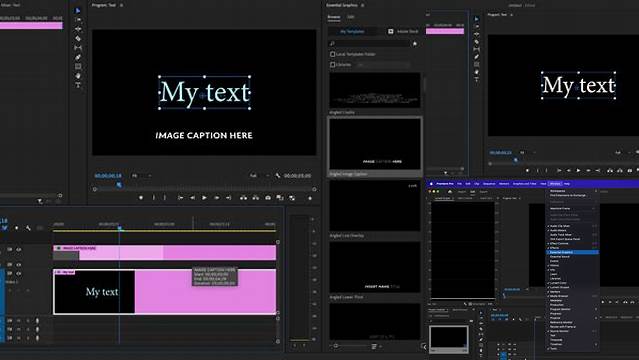
Task: Select the Selection tool in the left toolbar
Action: (x=78, y=11)
